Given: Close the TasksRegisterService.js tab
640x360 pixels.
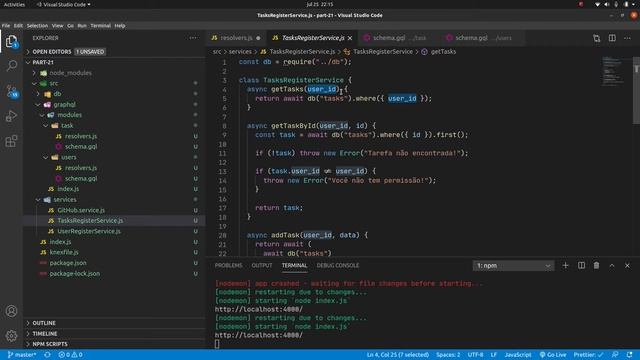Looking at the screenshot, I should pyautogui.click(x=350, y=38).
